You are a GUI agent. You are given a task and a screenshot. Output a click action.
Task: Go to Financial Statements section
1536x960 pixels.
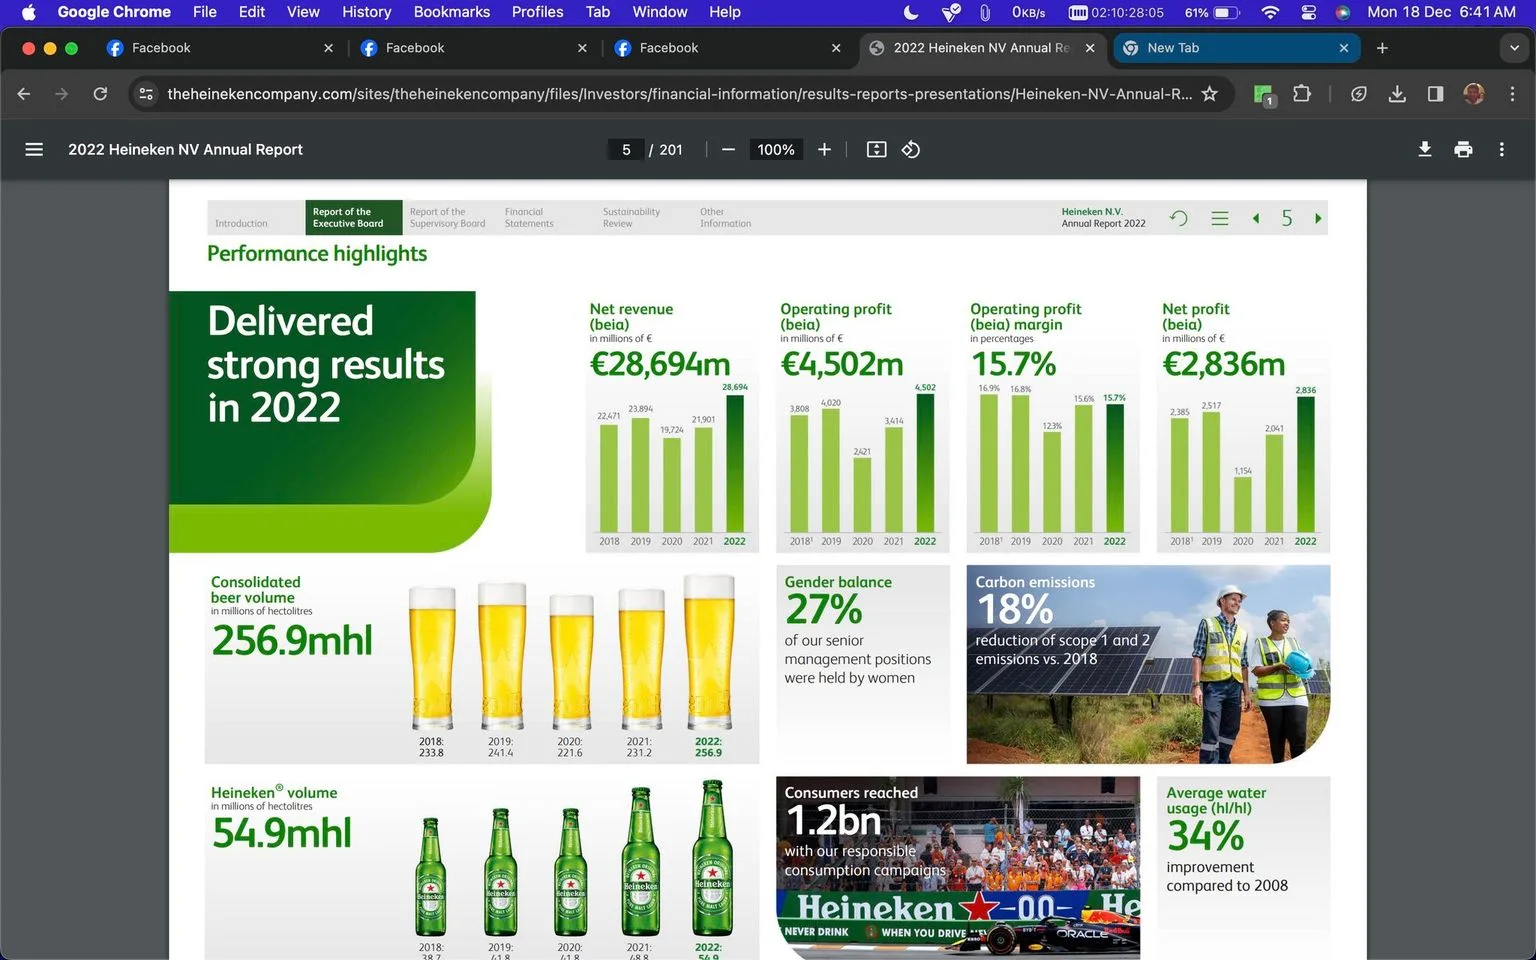tap(528, 218)
